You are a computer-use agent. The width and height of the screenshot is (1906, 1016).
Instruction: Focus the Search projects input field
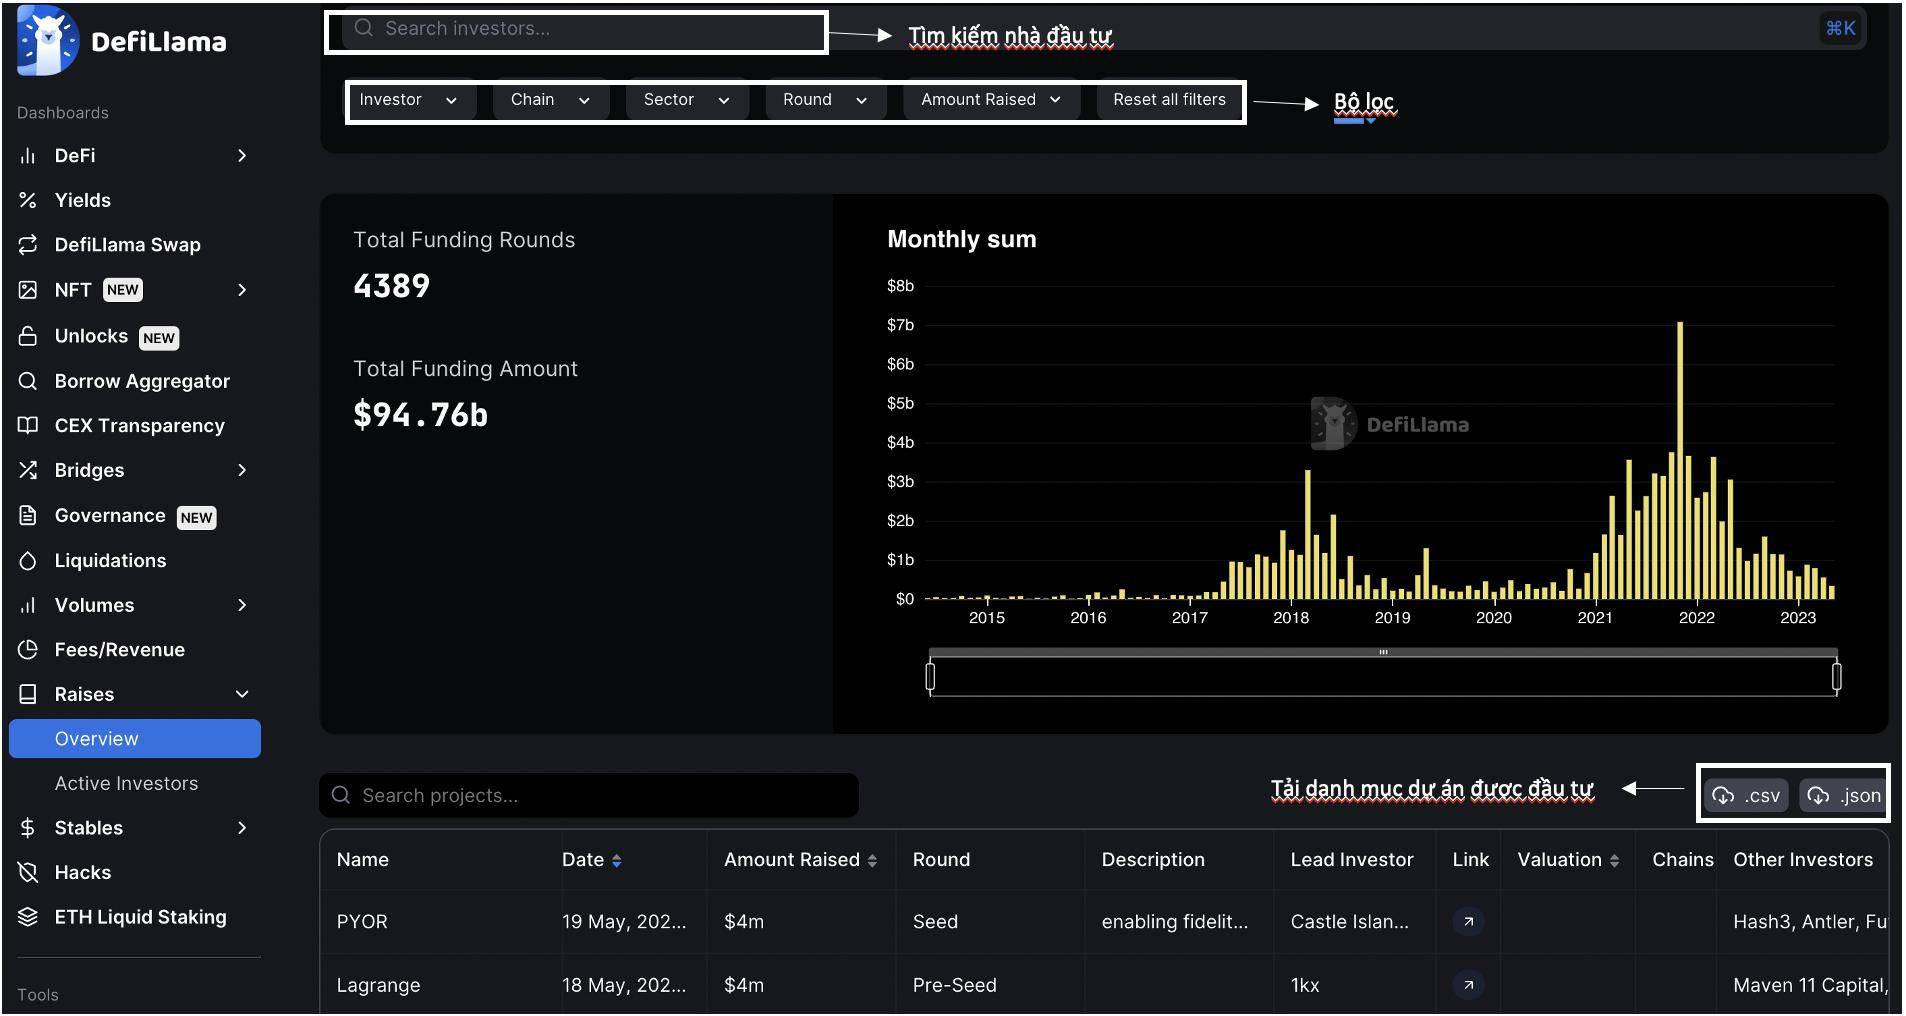click(x=589, y=795)
